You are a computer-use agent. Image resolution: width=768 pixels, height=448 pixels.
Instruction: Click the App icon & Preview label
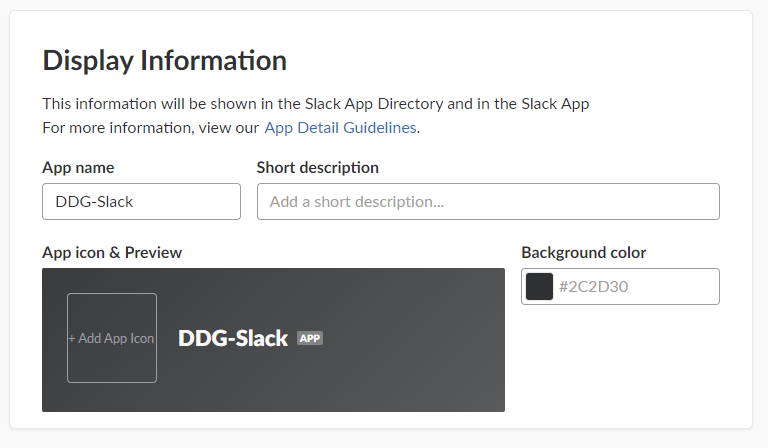112,252
